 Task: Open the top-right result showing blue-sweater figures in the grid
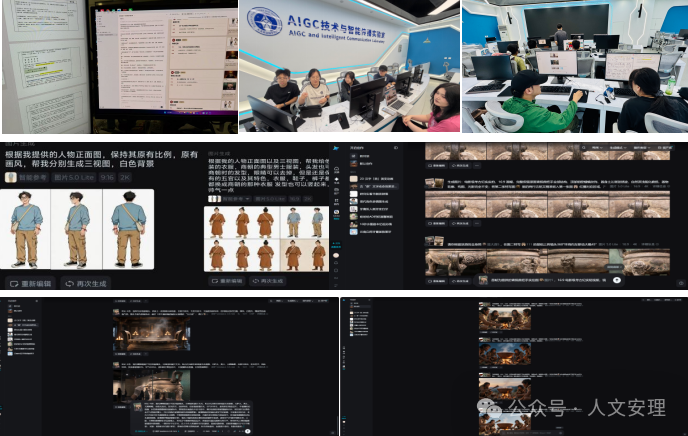click(305, 222)
